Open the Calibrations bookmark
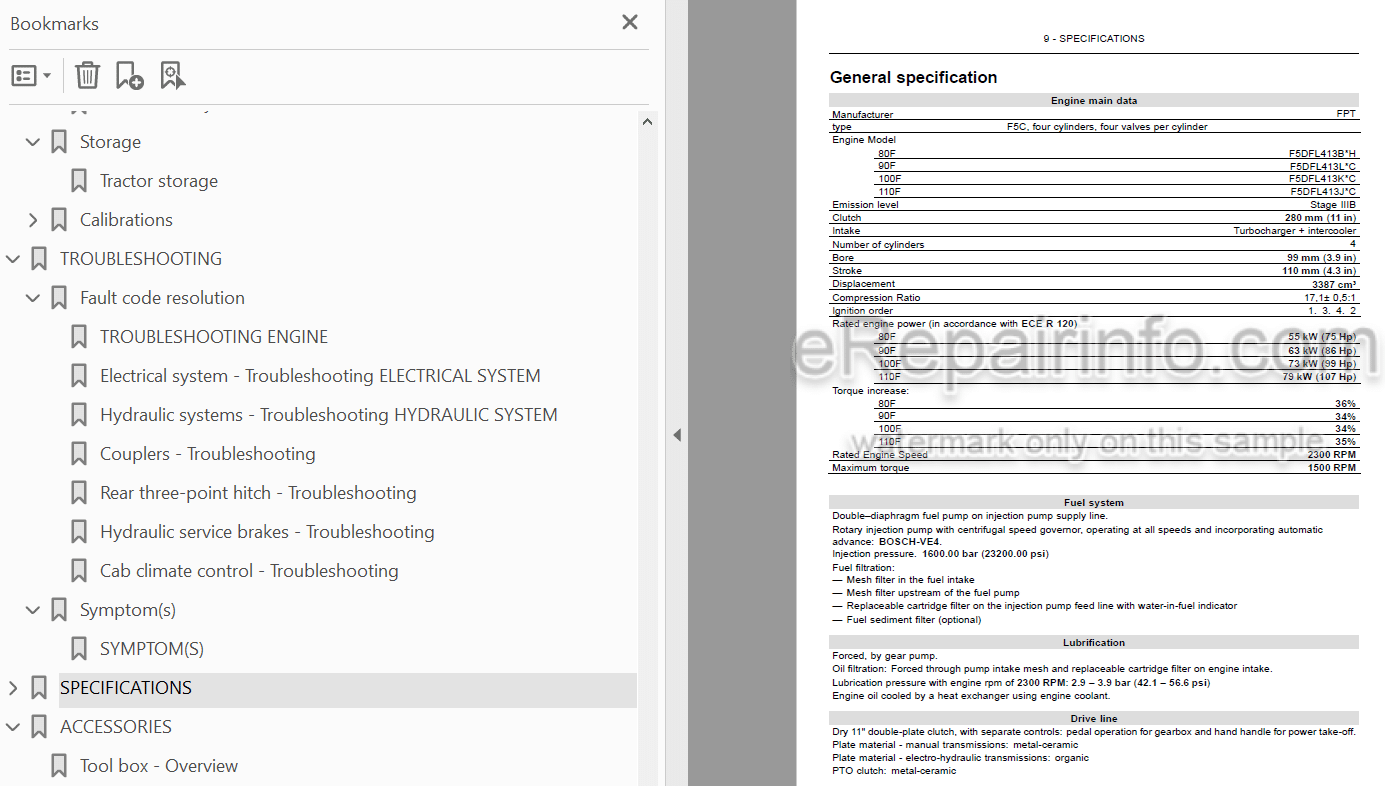 (126, 220)
